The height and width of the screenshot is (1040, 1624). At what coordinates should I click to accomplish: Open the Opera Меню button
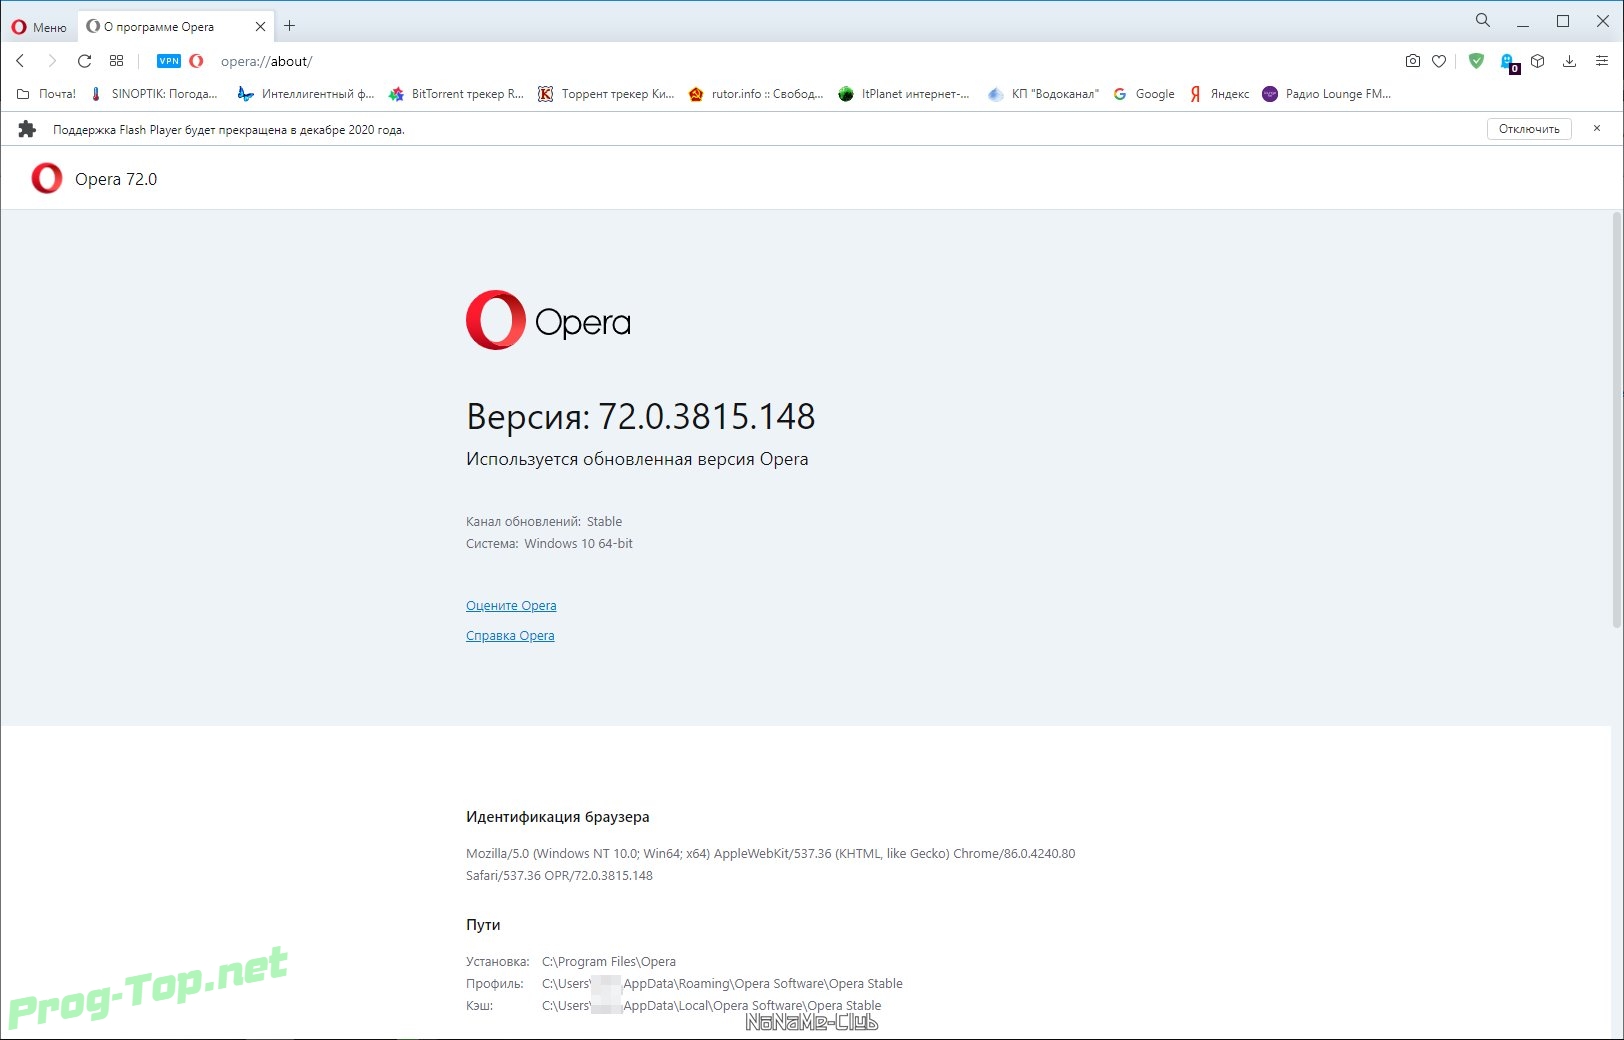(39, 27)
